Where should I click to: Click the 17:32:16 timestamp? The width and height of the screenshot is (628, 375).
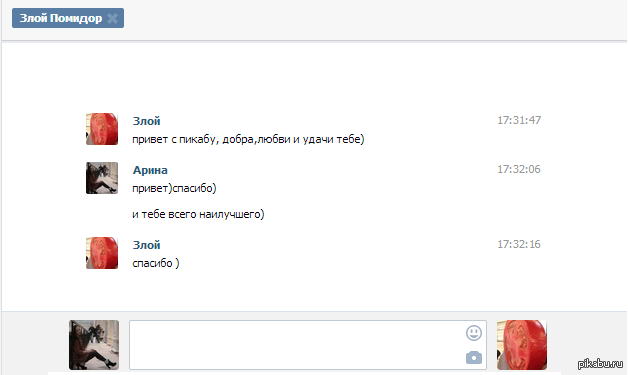coord(519,244)
